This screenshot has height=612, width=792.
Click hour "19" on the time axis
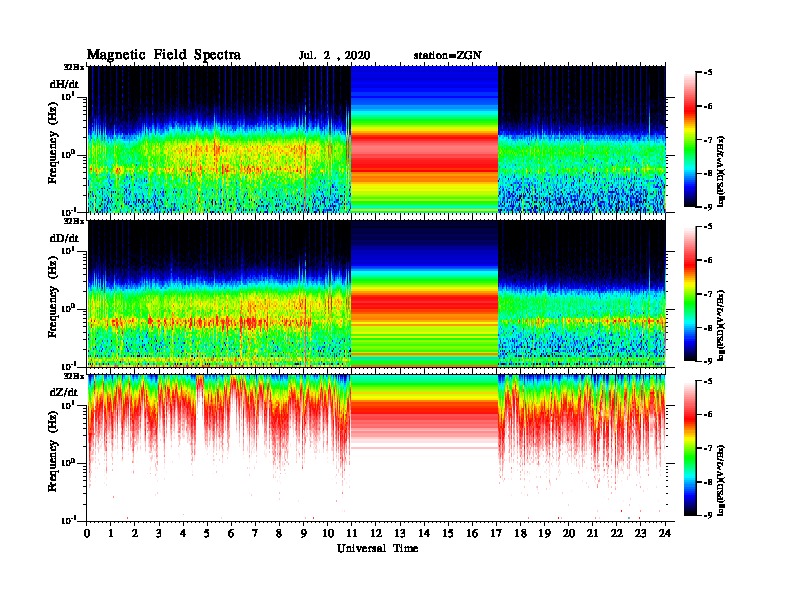[x=544, y=533]
